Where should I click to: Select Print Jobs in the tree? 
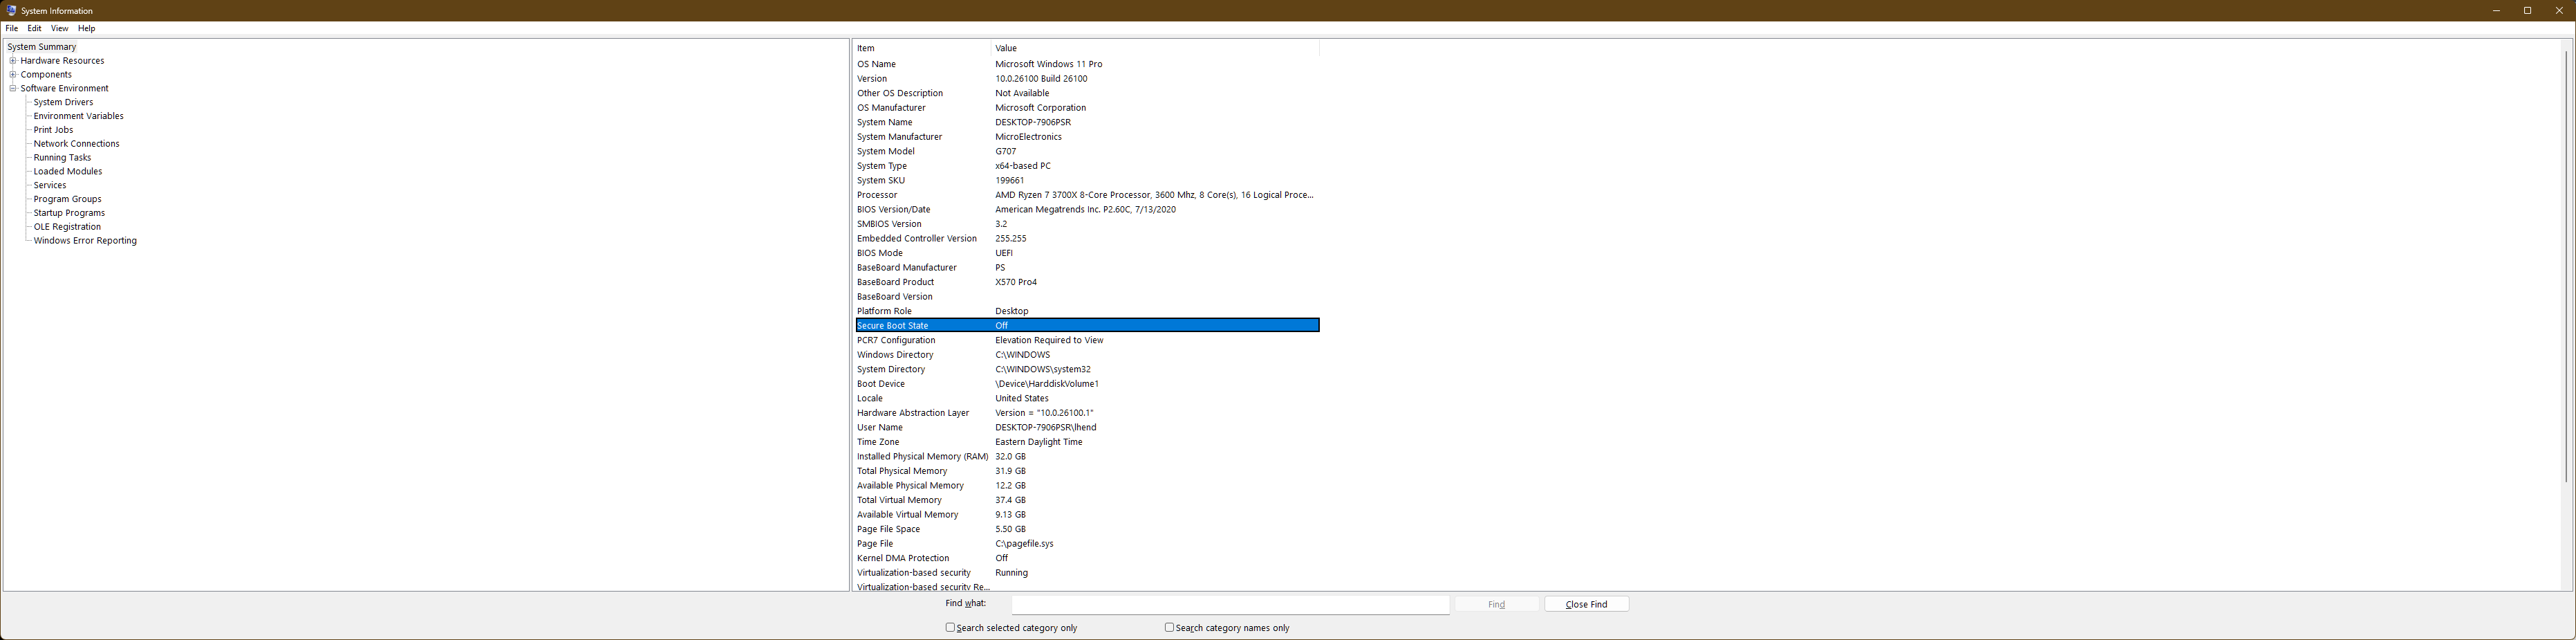53,130
